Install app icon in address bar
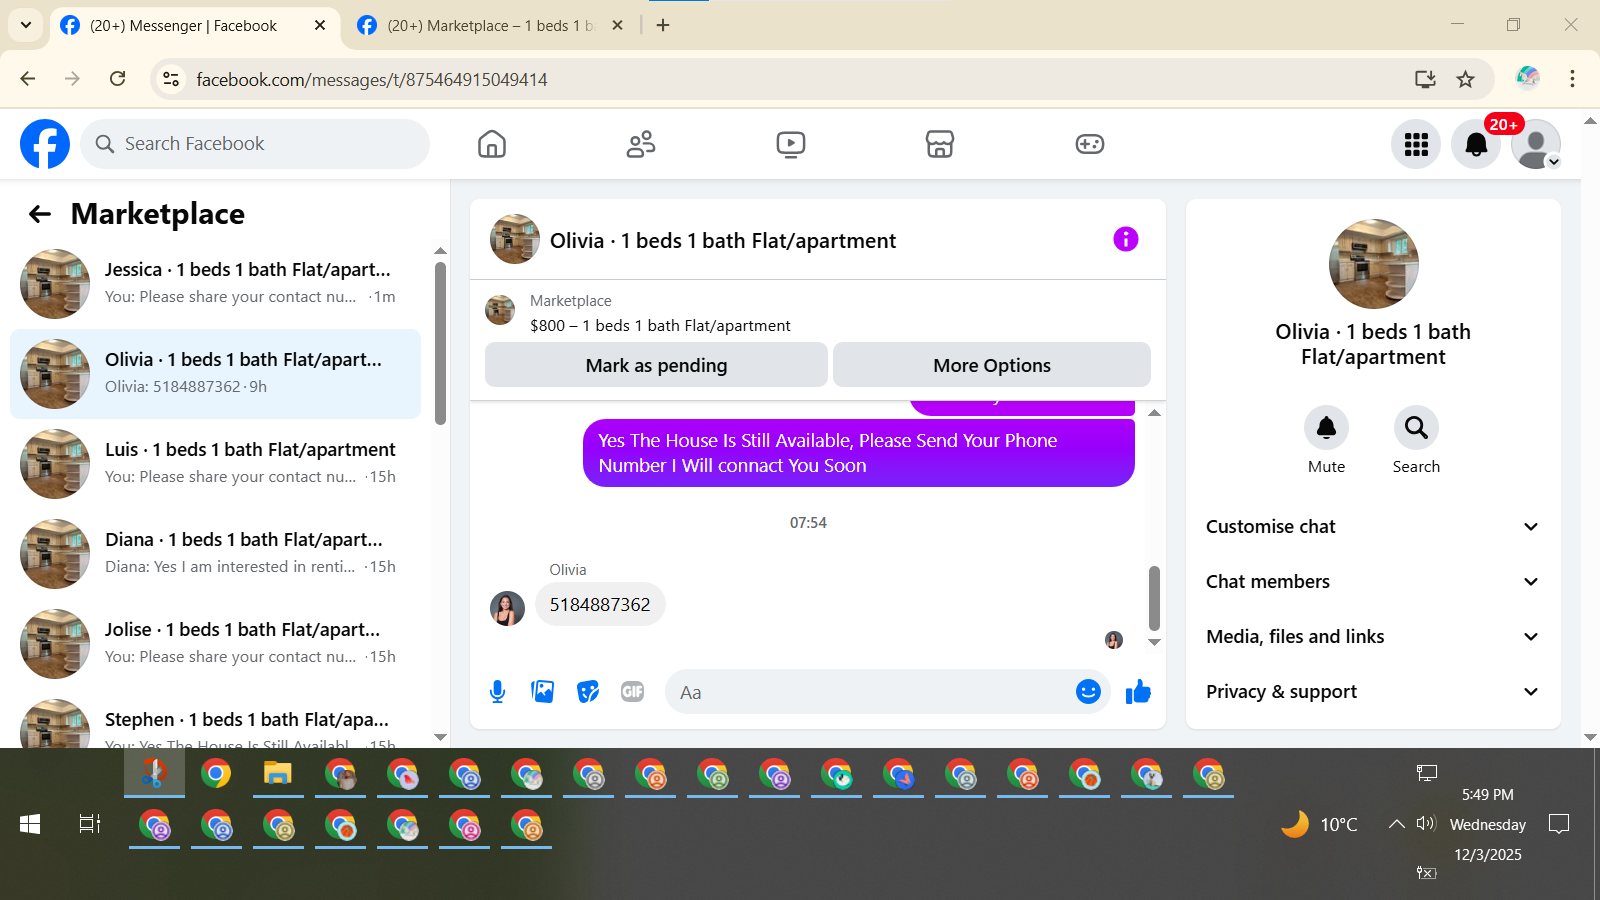The height and width of the screenshot is (900, 1600). (1425, 79)
